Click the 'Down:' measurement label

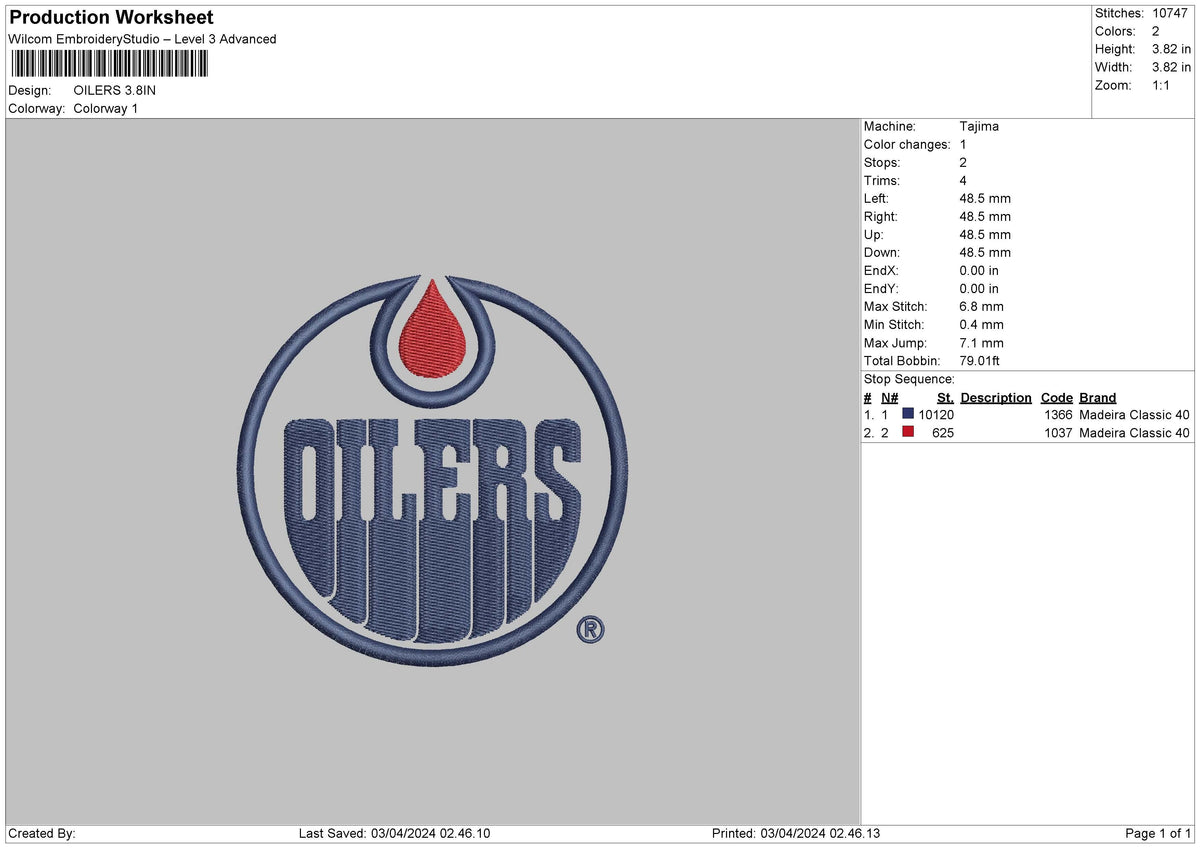[882, 252]
